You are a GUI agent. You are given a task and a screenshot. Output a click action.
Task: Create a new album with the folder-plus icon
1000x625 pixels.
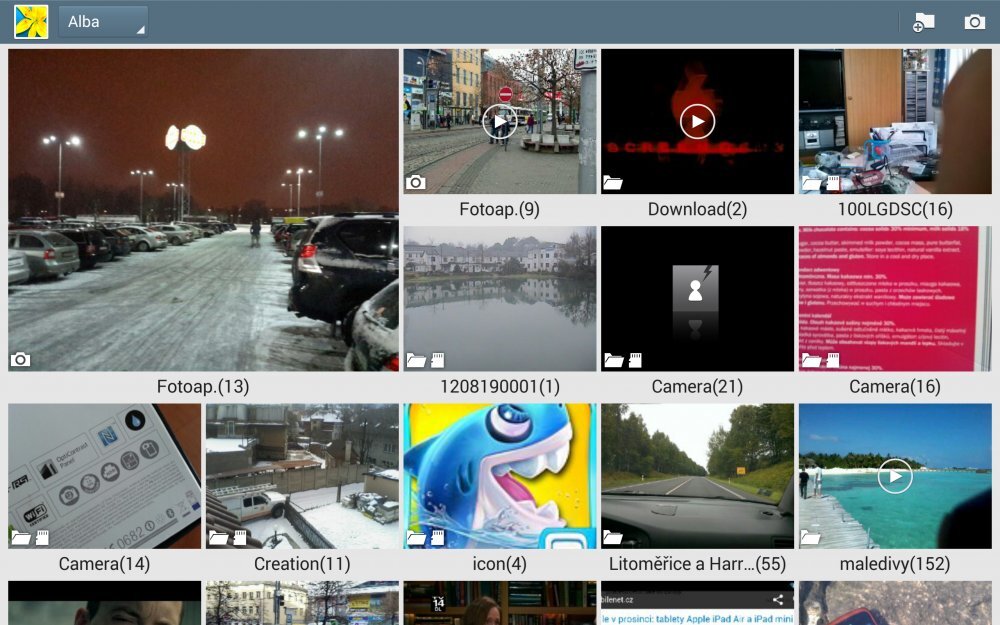[925, 19]
